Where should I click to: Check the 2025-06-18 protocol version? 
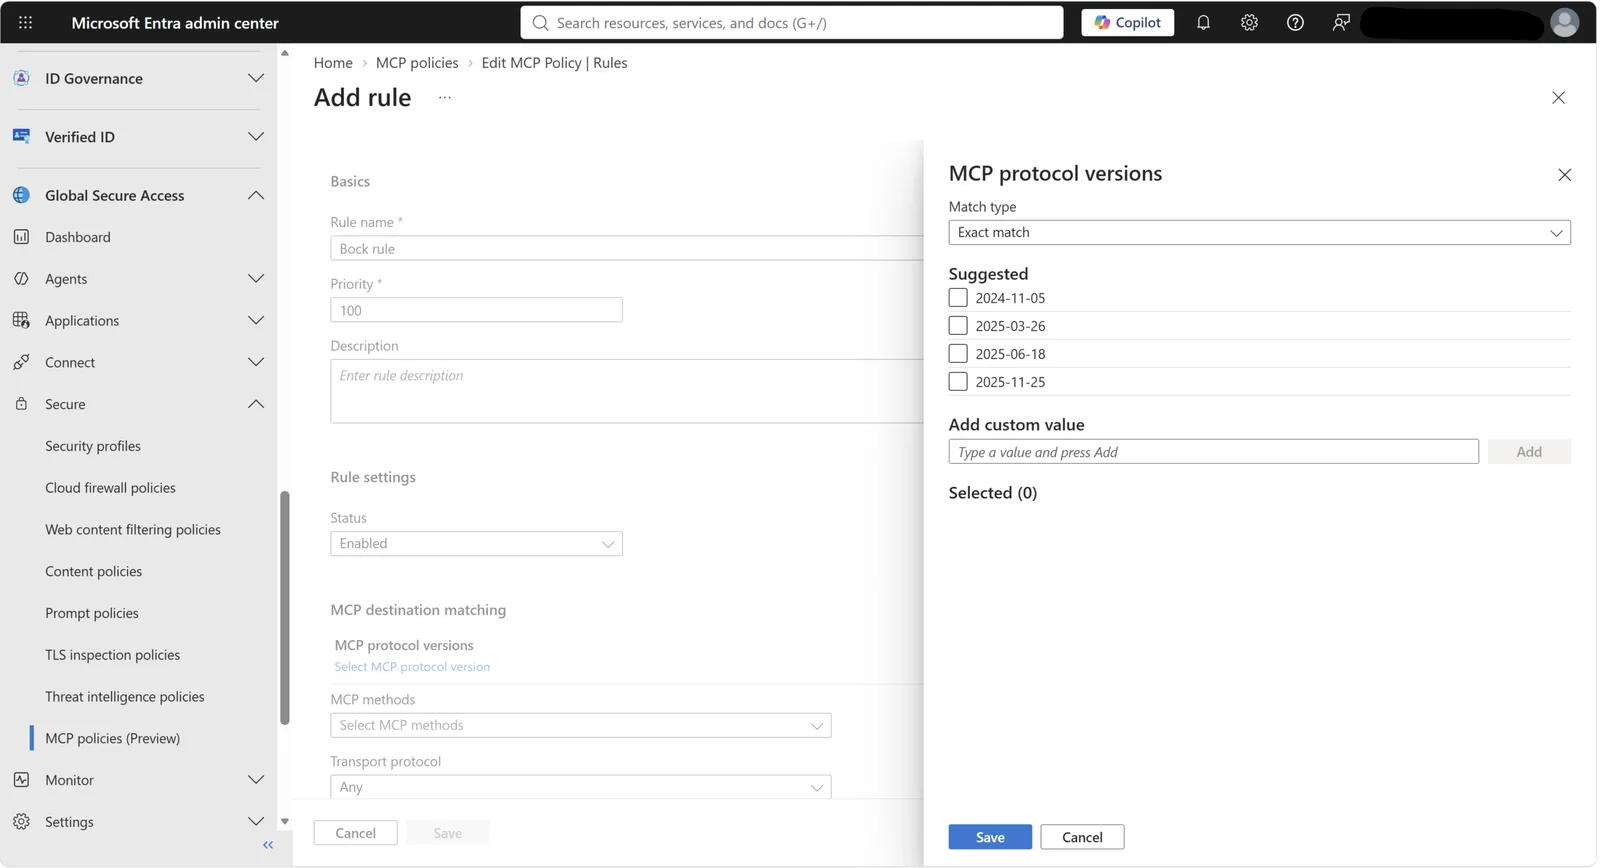tap(958, 354)
